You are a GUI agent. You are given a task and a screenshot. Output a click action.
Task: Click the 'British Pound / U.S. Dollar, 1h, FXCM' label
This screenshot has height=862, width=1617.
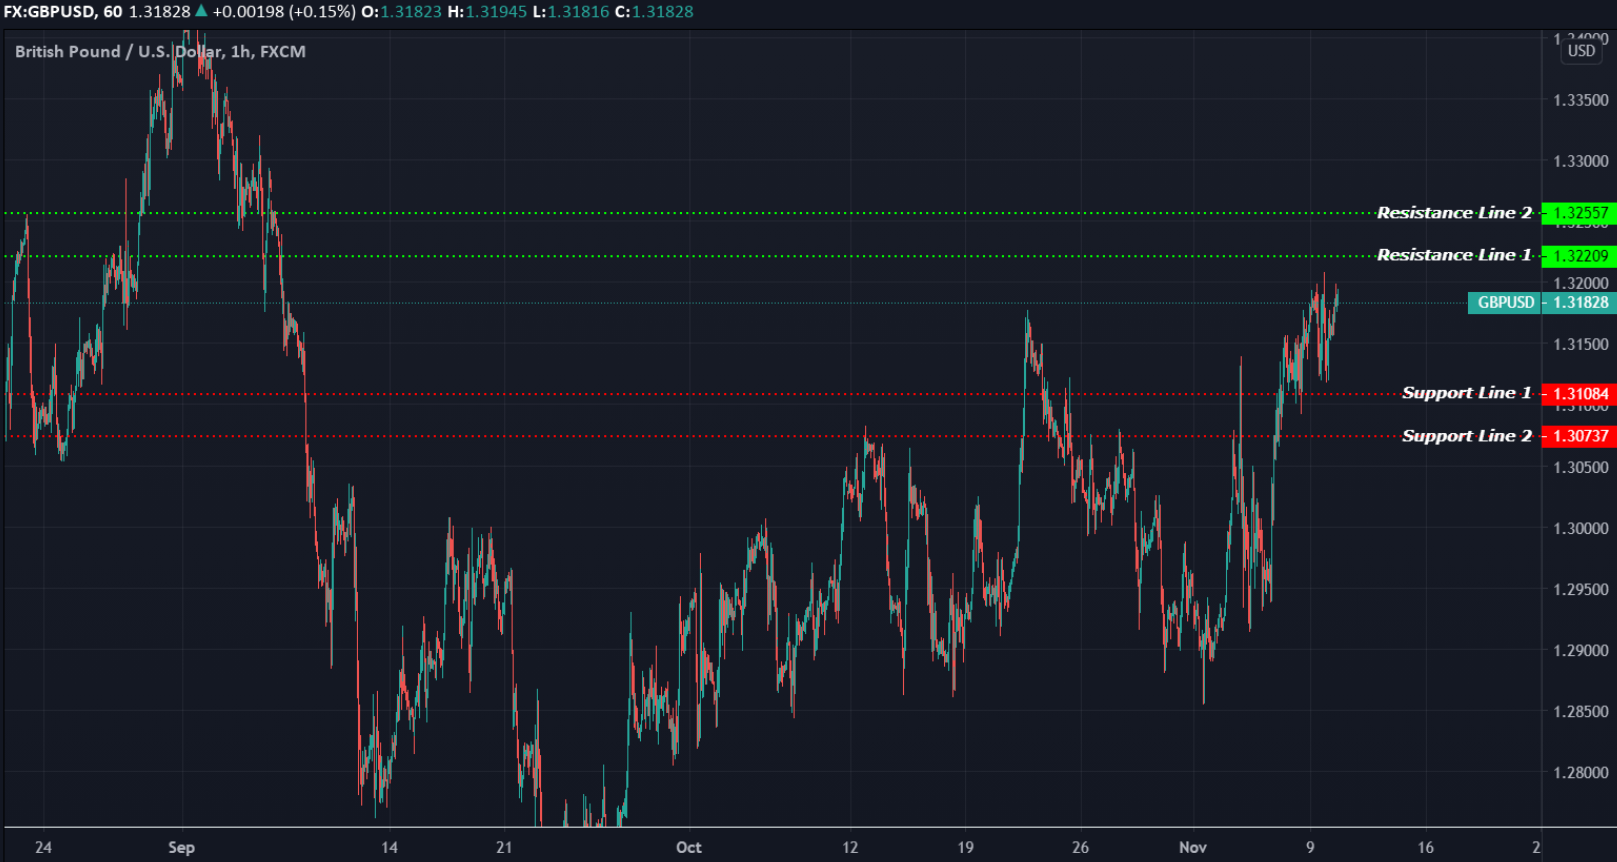(160, 52)
